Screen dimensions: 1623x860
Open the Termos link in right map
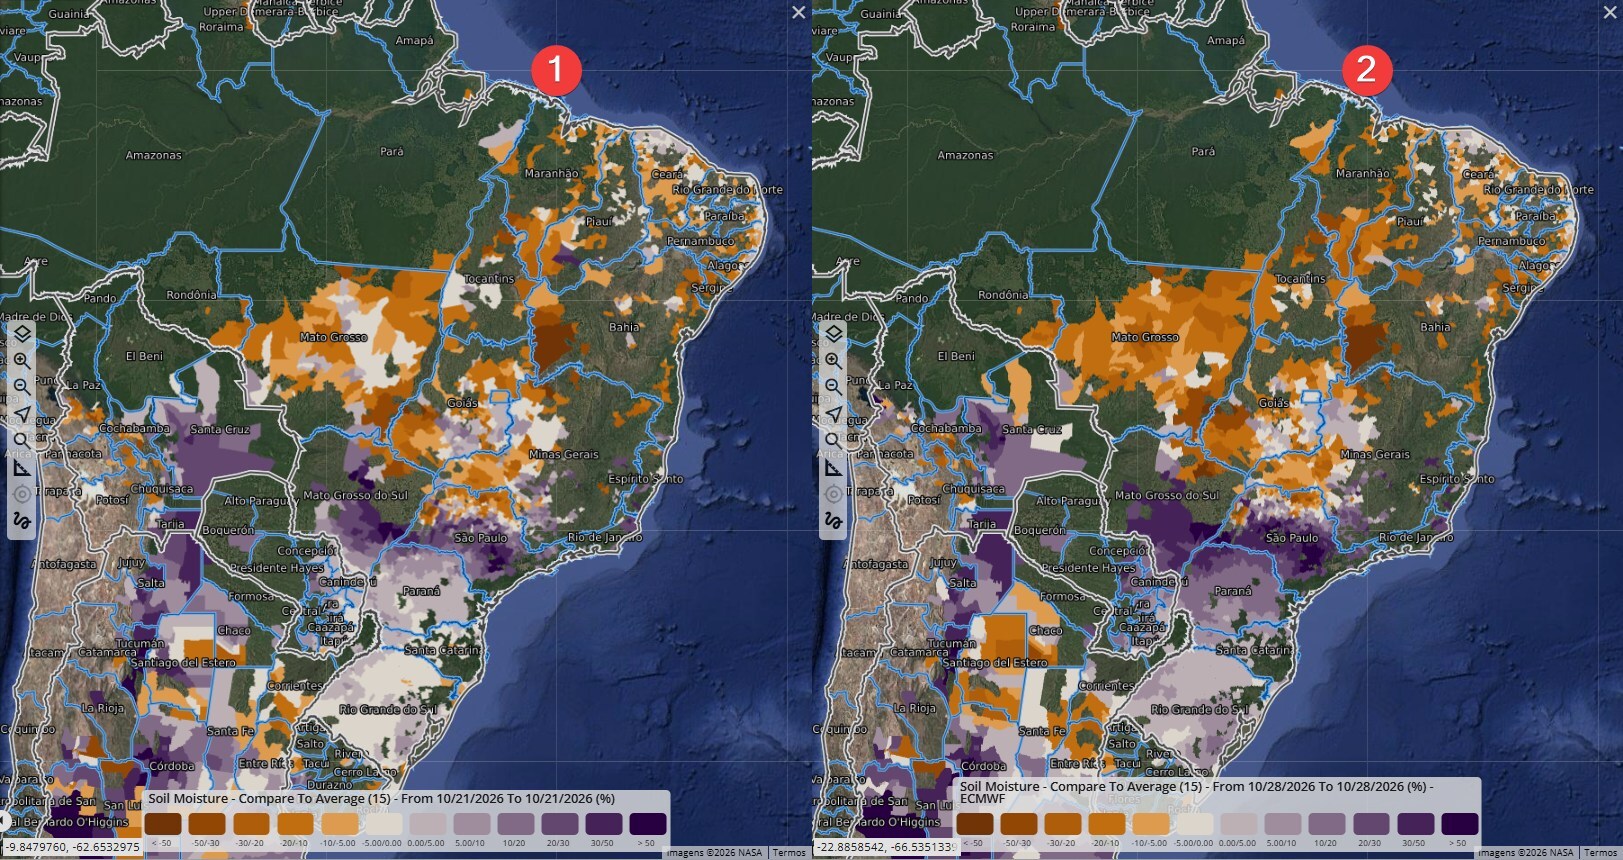coord(1600,853)
